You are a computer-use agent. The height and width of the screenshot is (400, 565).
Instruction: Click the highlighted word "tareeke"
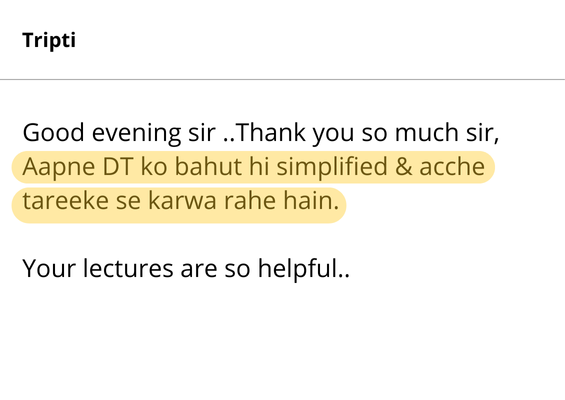(66, 201)
